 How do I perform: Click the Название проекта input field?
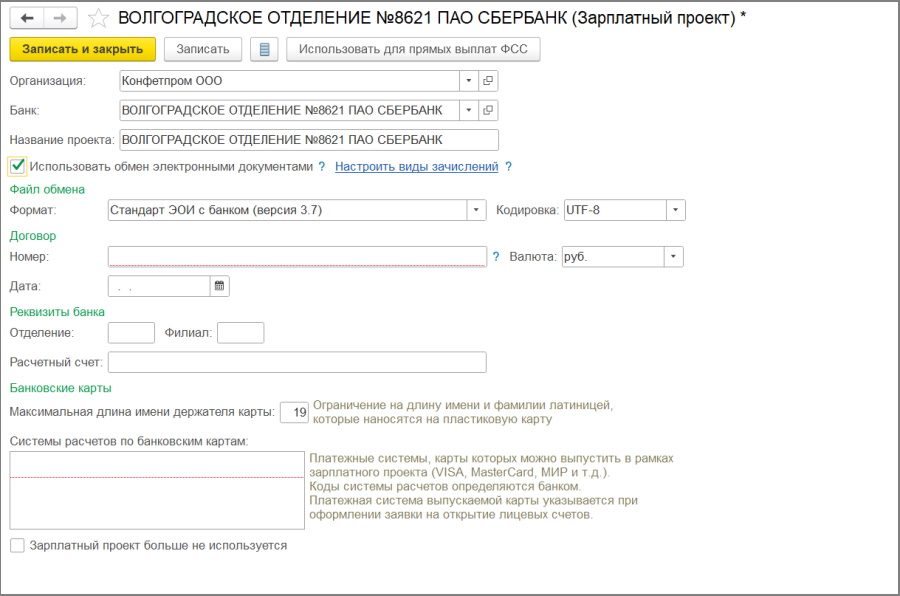(309, 140)
